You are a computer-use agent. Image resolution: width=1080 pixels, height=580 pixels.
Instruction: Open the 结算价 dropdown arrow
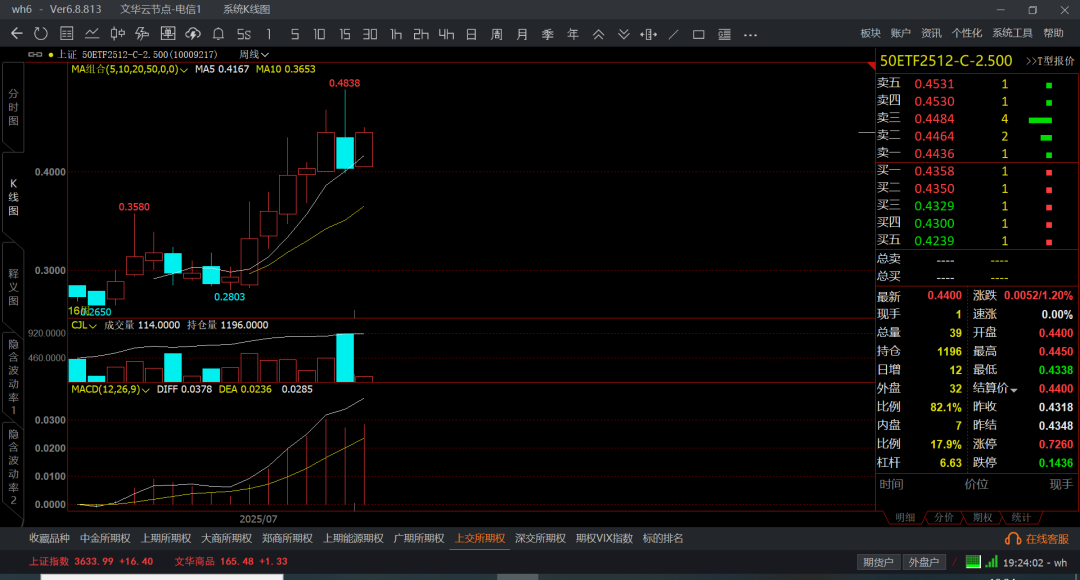pos(1014,390)
